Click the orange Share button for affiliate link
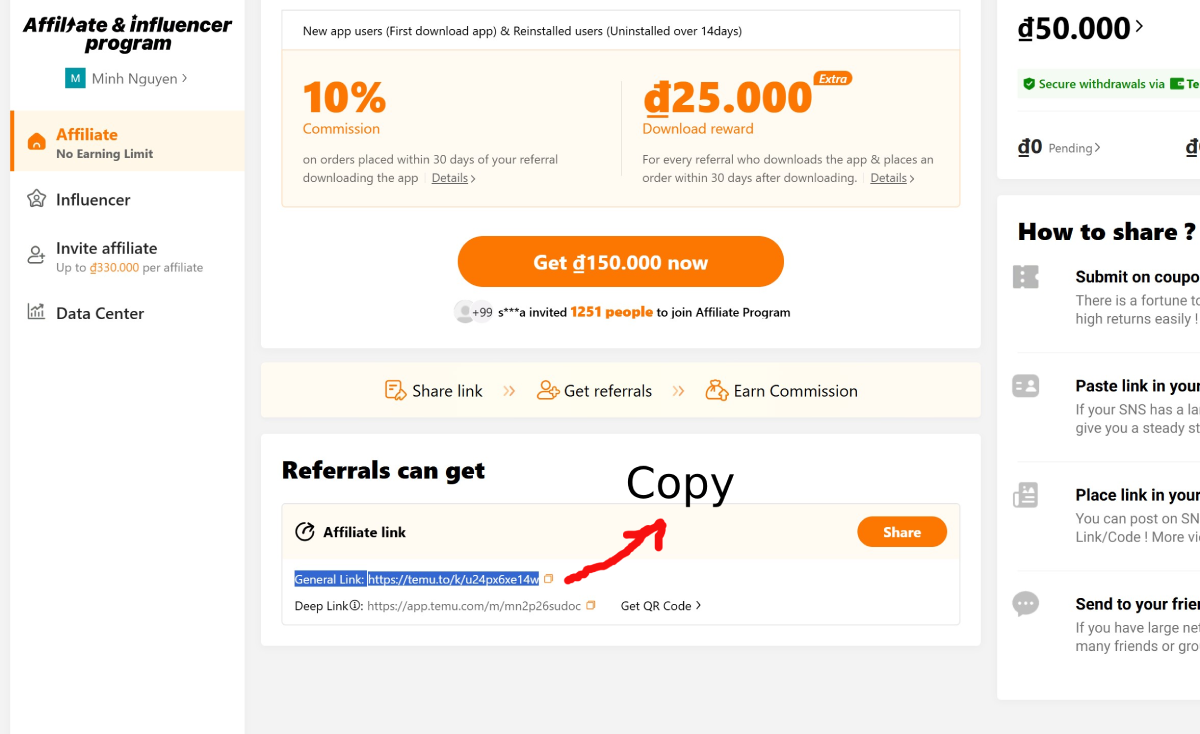This screenshot has height=734, width=1200. [901, 532]
